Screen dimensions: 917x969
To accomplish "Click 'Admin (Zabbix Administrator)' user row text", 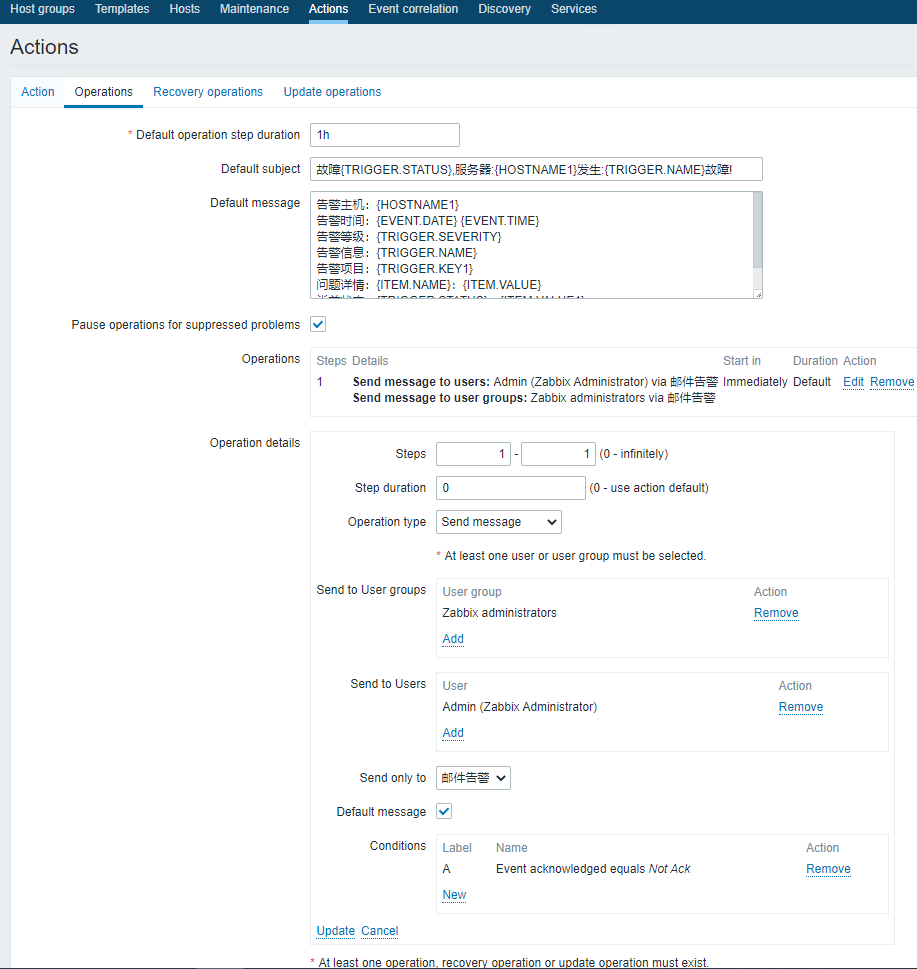I will (520, 707).
